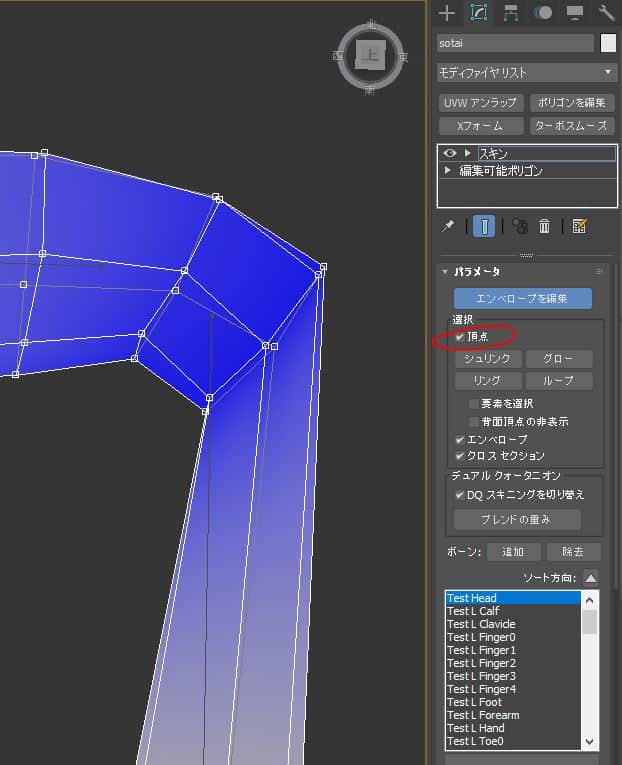Open Configure Modifier Sets icon
Screen dimensions: 622x765
click(x=579, y=227)
